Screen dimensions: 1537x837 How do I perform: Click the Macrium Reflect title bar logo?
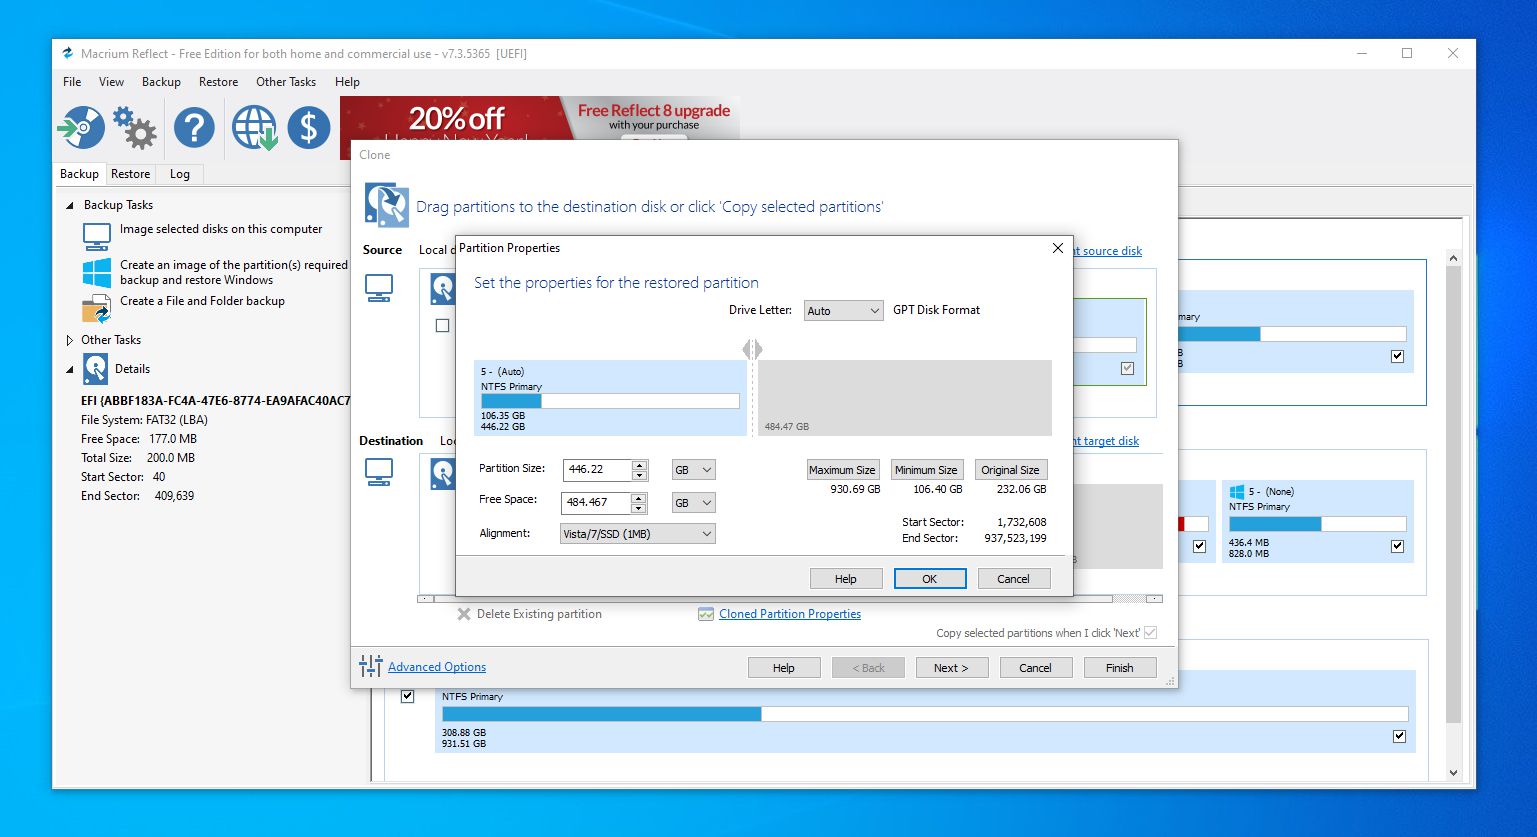coord(68,54)
